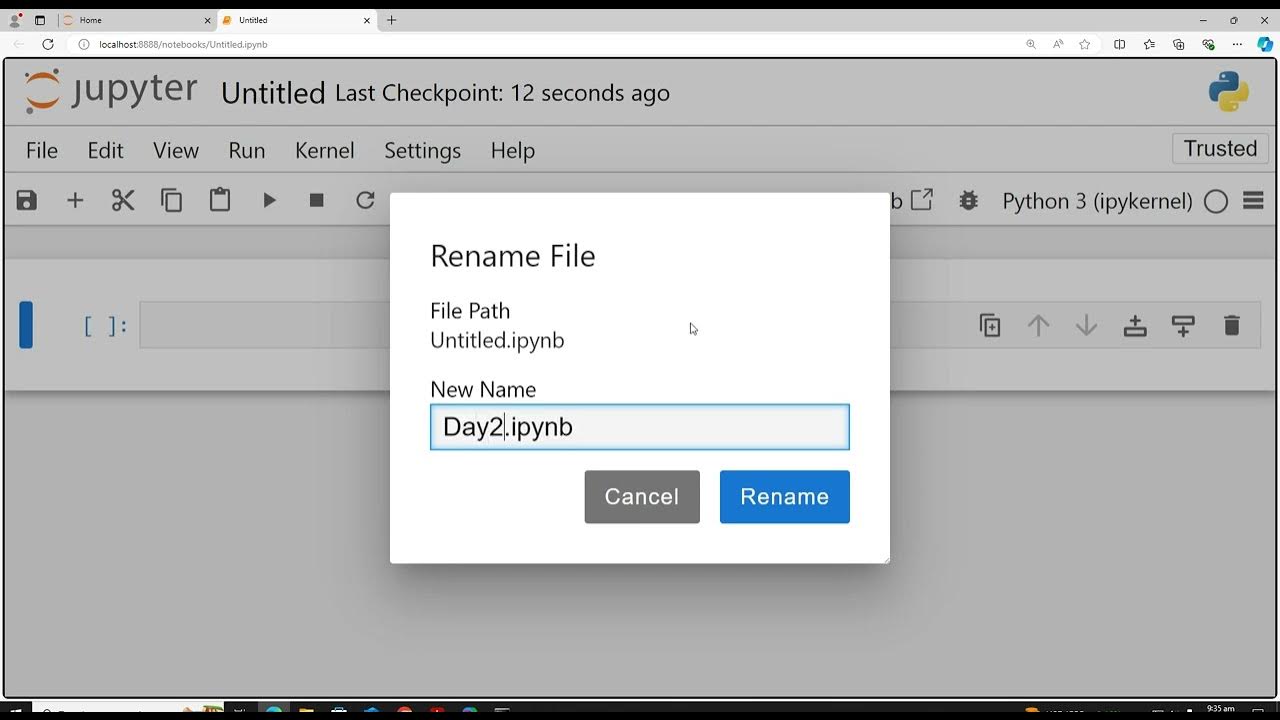Image resolution: width=1280 pixels, height=720 pixels.
Task: Expand the Settings menu
Action: click(x=422, y=150)
